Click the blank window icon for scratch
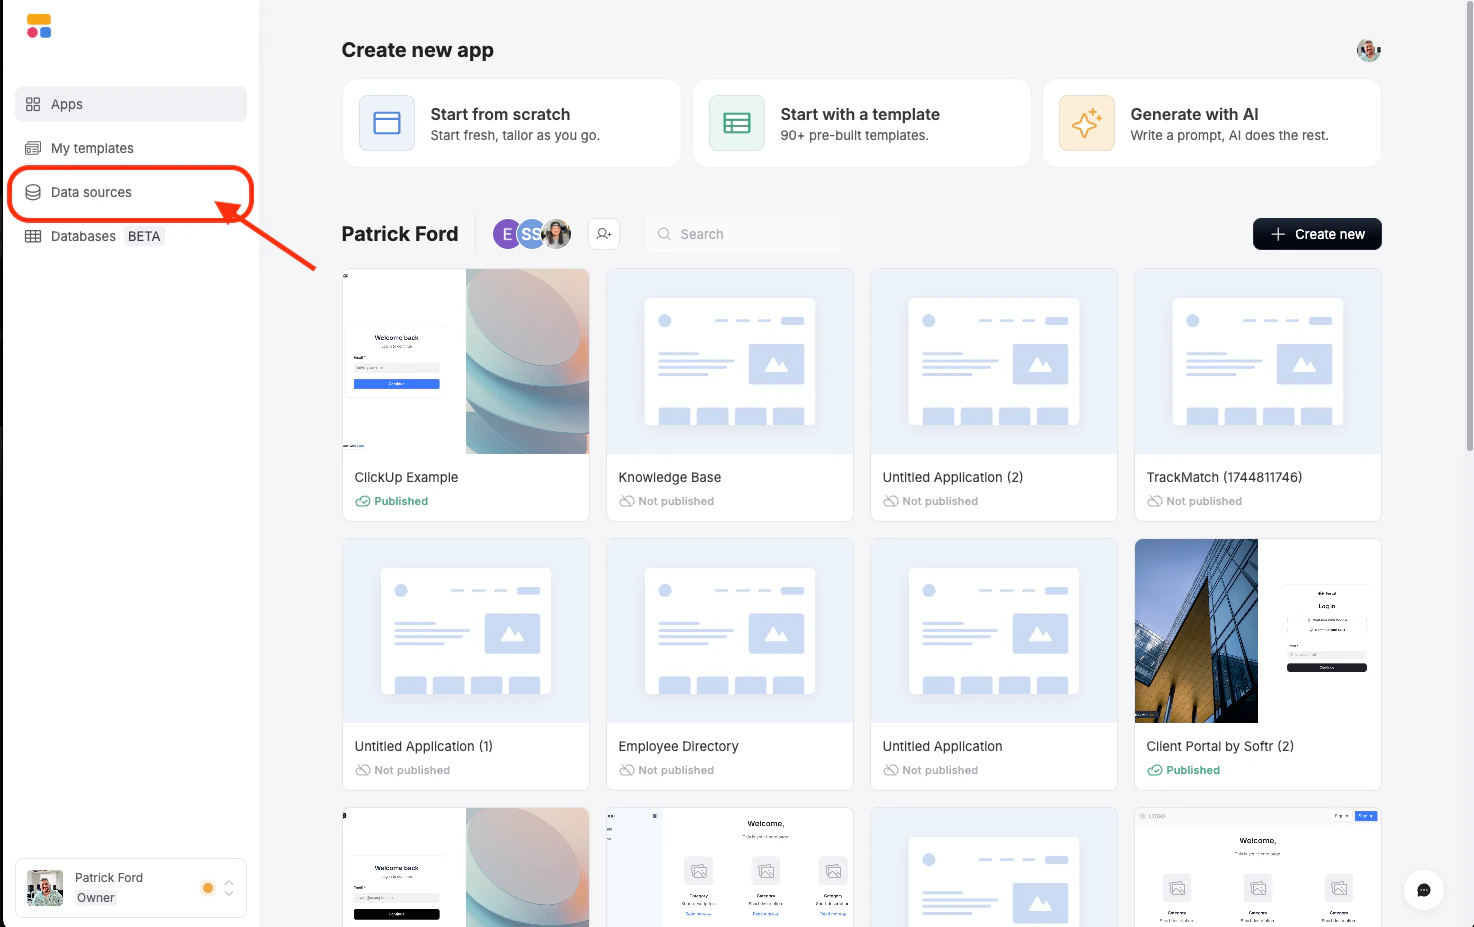Image resolution: width=1474 pixels, height=927 pixels. [x=387, y=123]
